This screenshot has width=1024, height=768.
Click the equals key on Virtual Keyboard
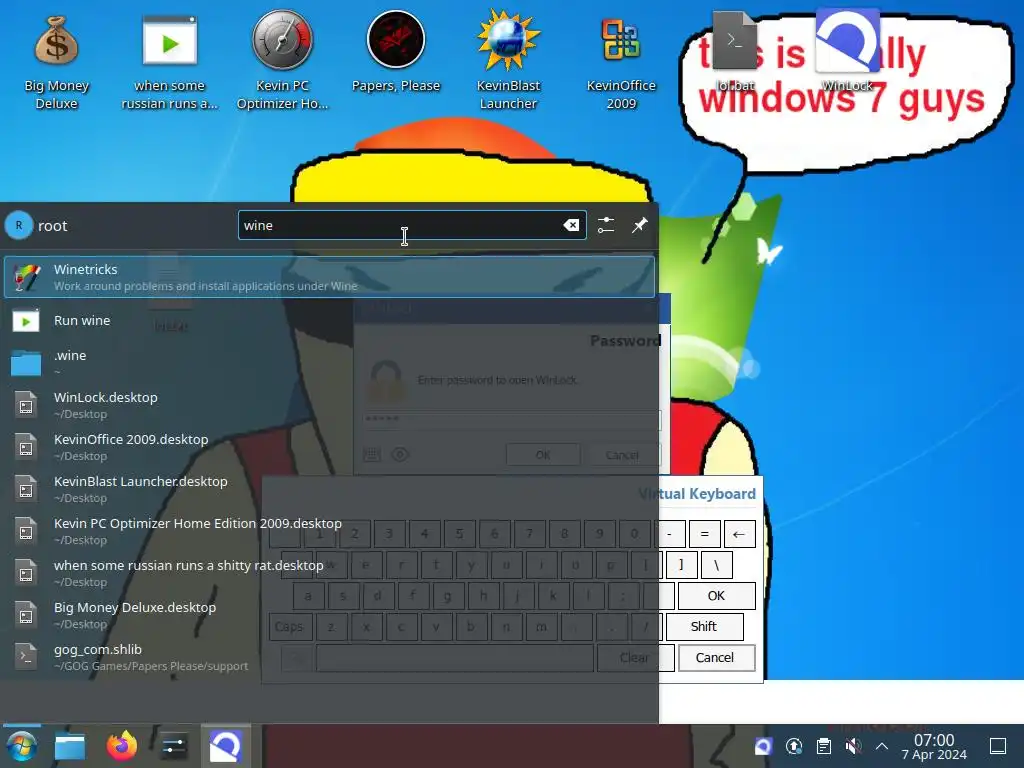tap(704, 534)
